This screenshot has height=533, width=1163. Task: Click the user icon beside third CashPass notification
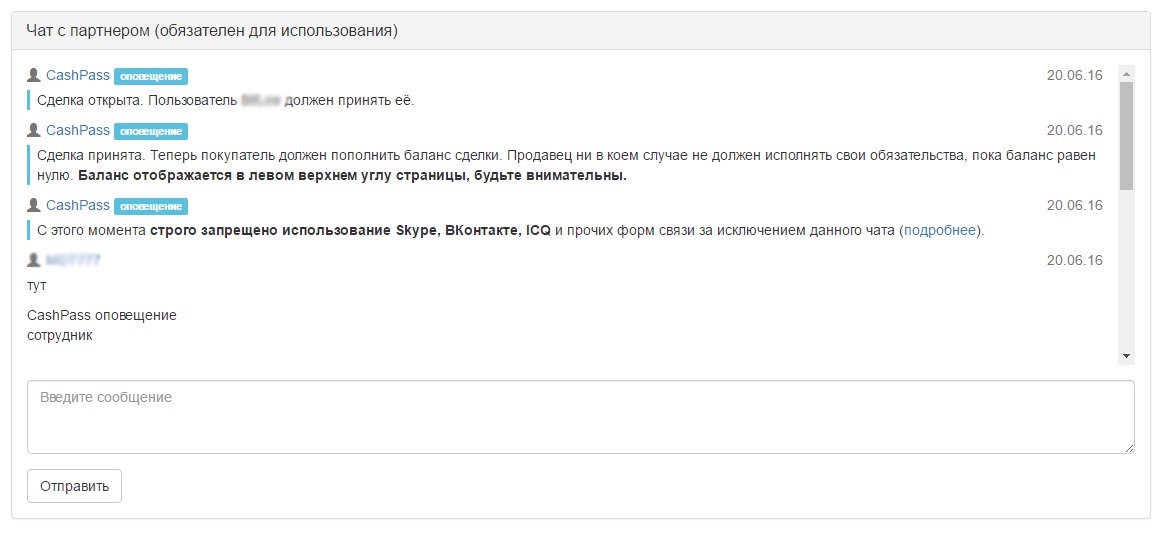[x=33, y=205]
